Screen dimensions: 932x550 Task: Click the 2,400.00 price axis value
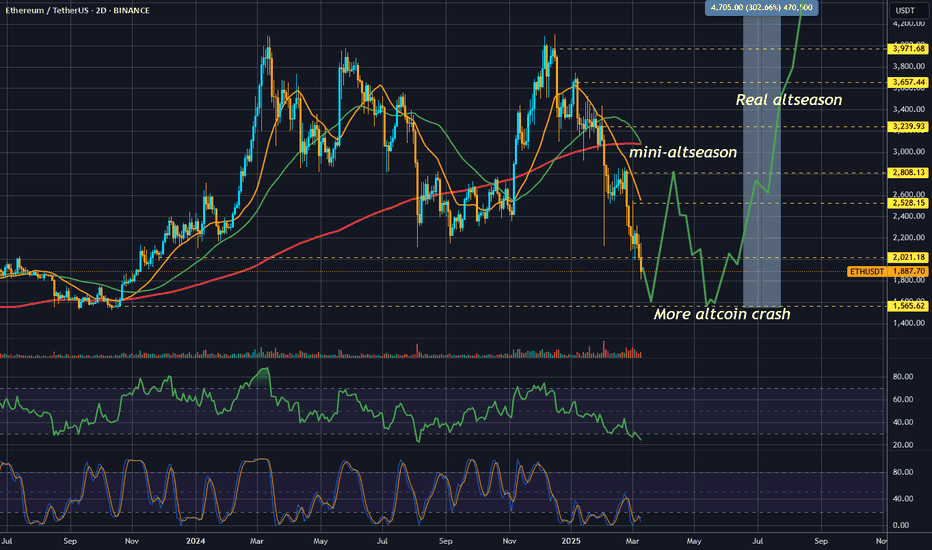coord(908,216)
